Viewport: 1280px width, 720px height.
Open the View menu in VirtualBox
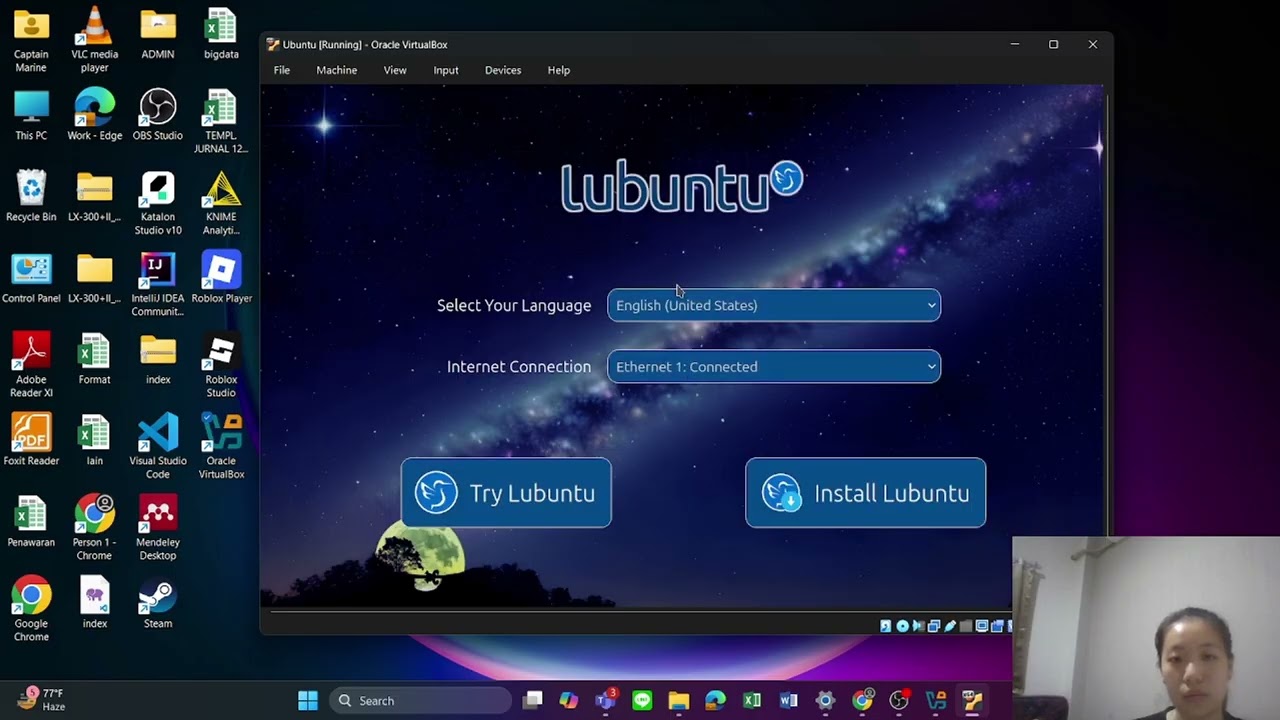[395, 70]
